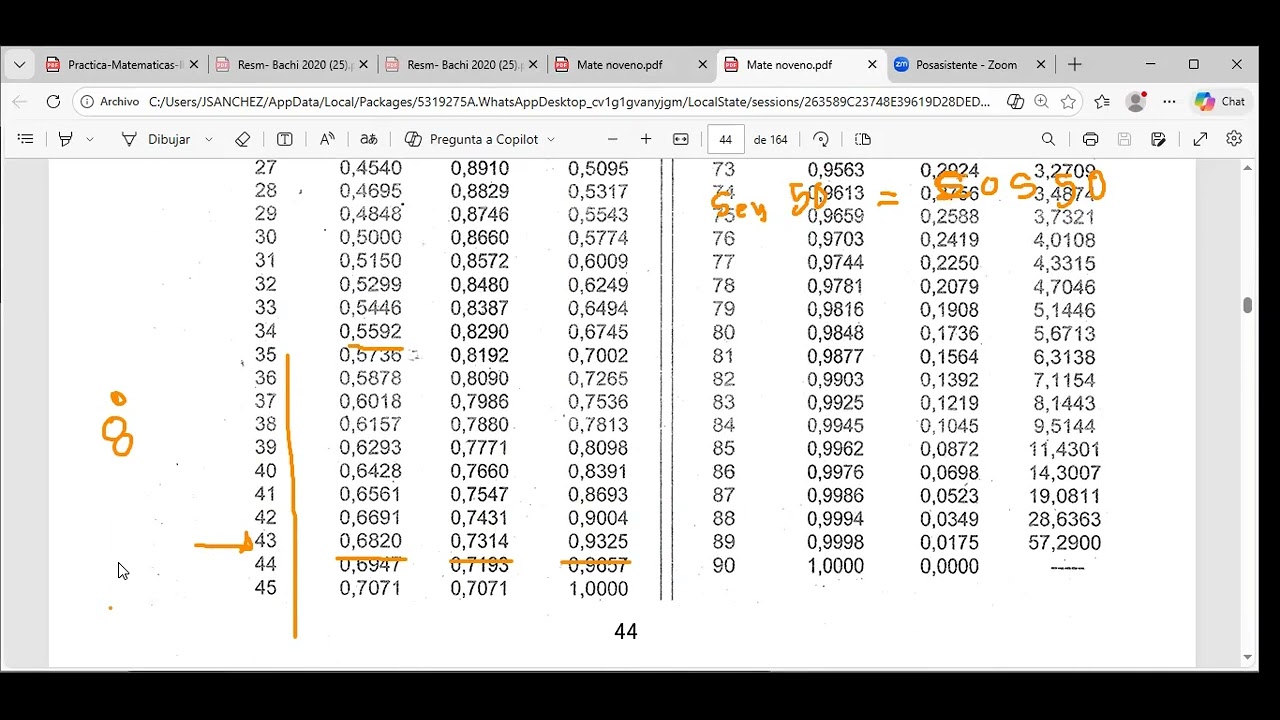This screenshot has height=720, width=1280.
Task: Open the translate document tool
Action: tap(369, 139)
